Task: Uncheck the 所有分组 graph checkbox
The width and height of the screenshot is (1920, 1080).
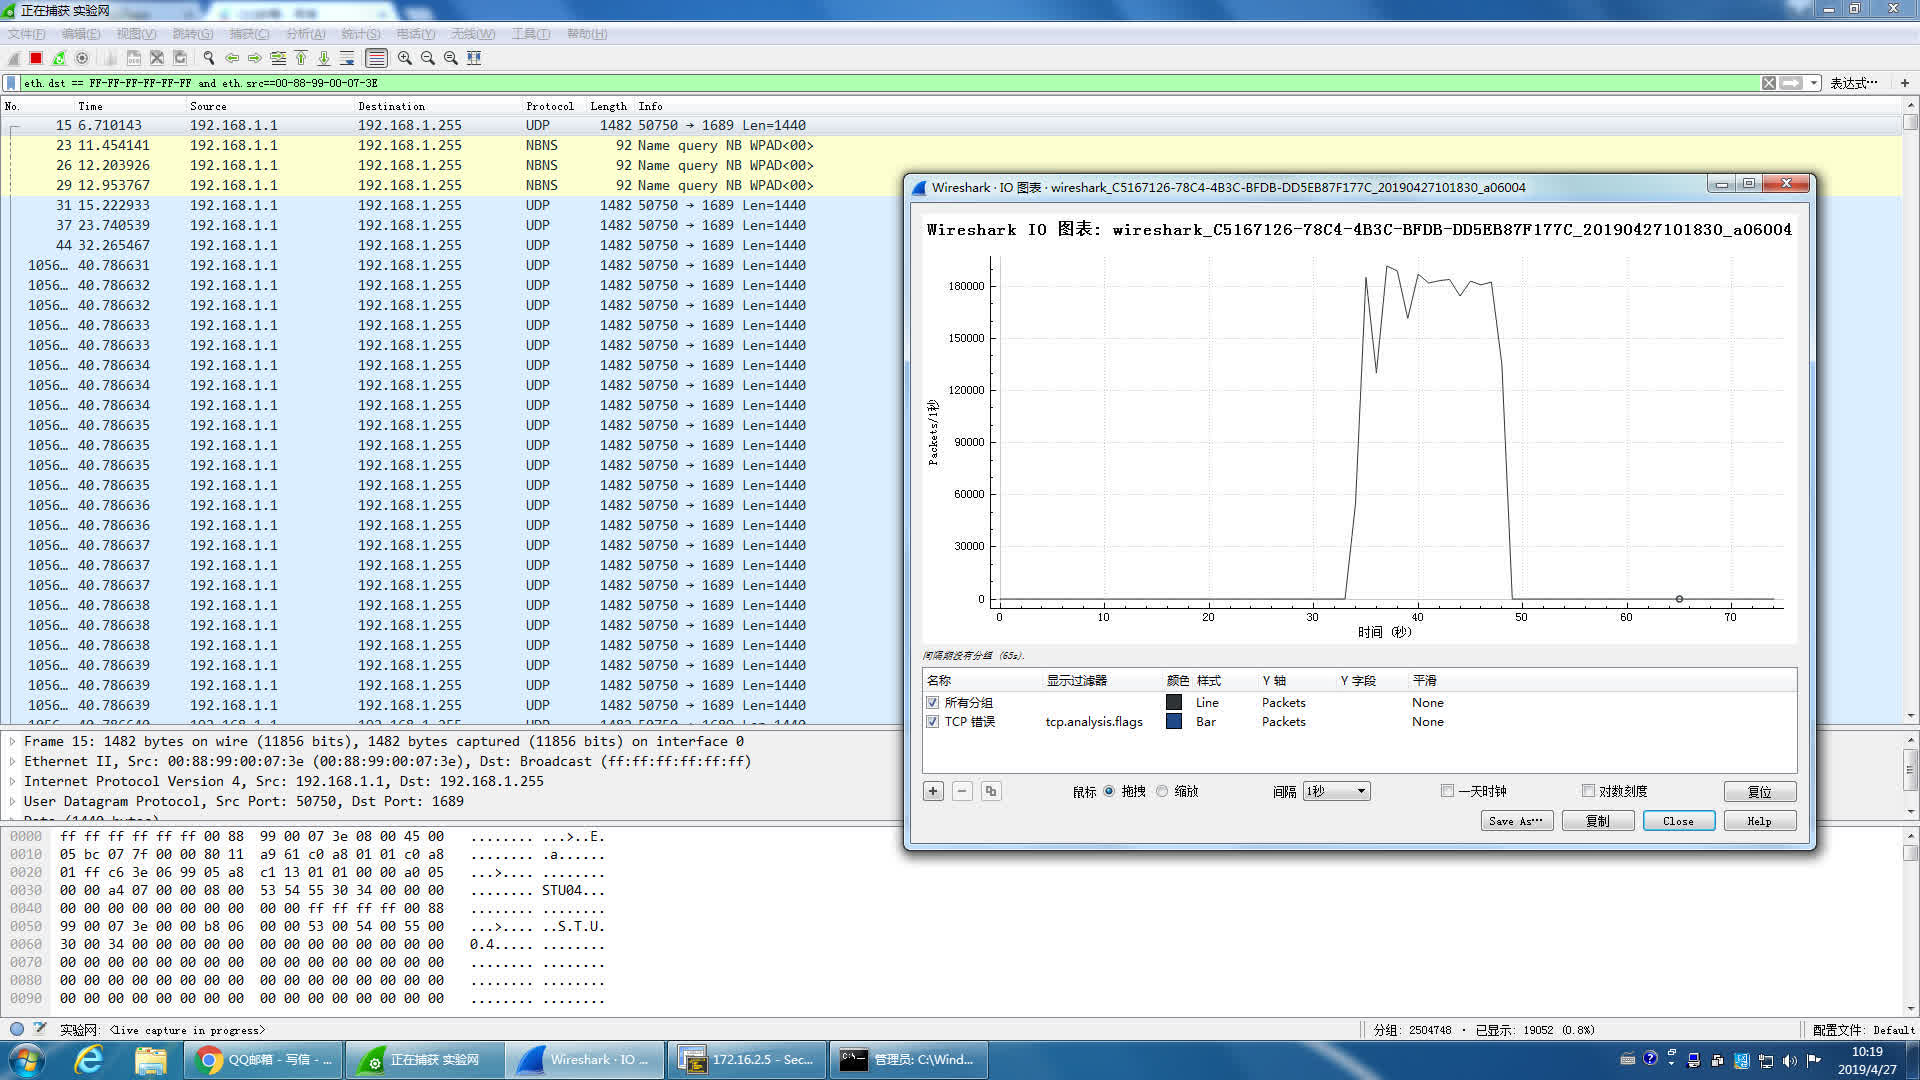Action: [933, 703]
